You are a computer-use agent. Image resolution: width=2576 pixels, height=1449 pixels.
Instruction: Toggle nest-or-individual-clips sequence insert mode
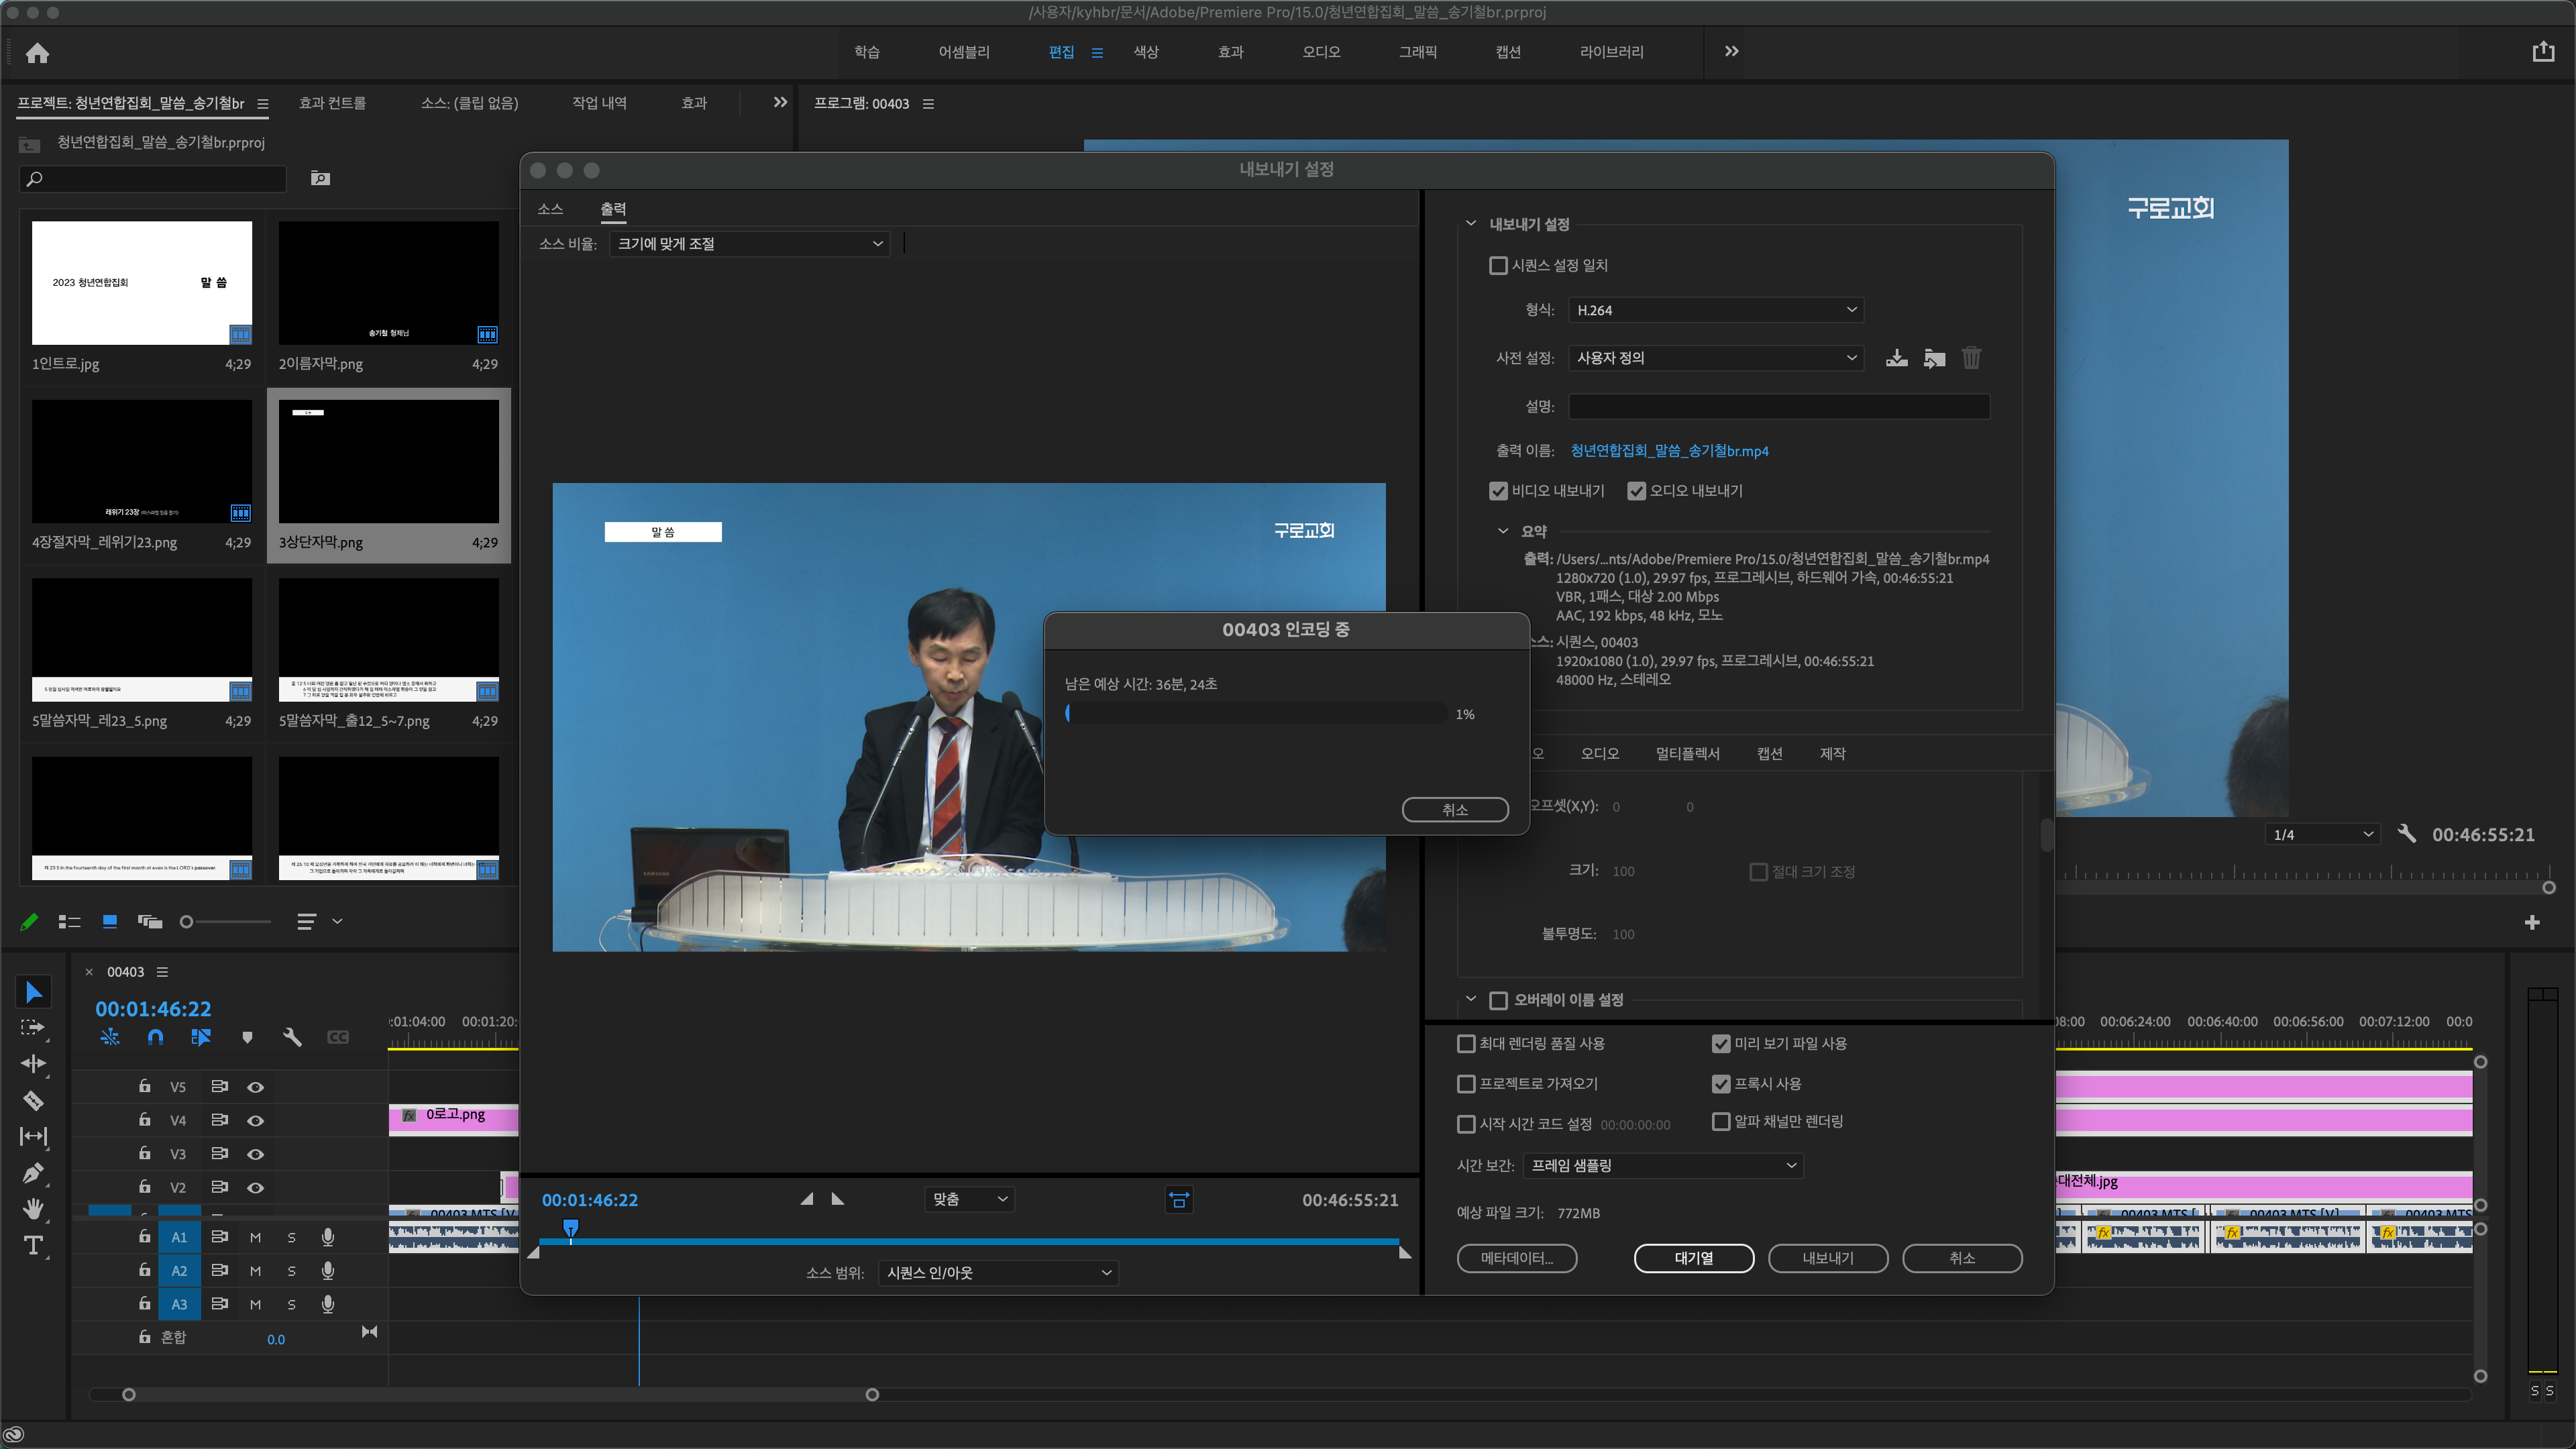(110, 1037)
